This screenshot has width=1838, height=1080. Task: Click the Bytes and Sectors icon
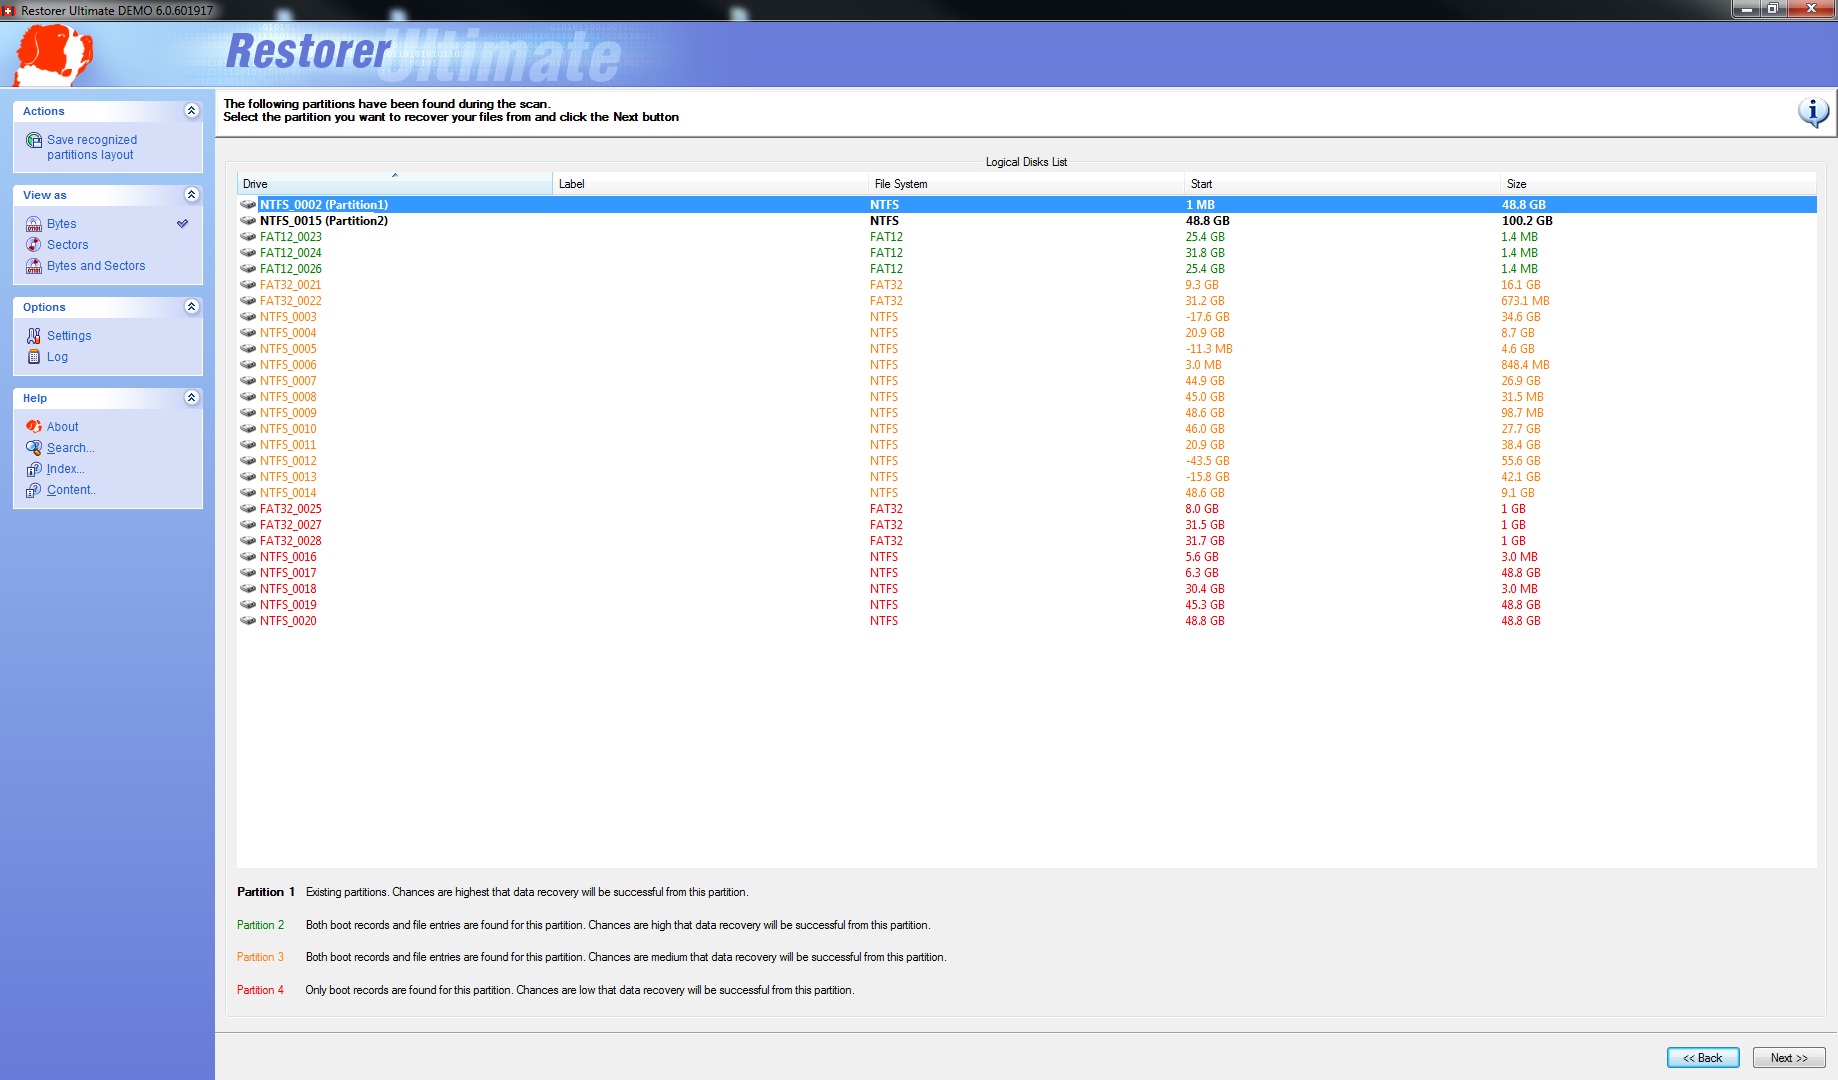[x=34, y=266]
